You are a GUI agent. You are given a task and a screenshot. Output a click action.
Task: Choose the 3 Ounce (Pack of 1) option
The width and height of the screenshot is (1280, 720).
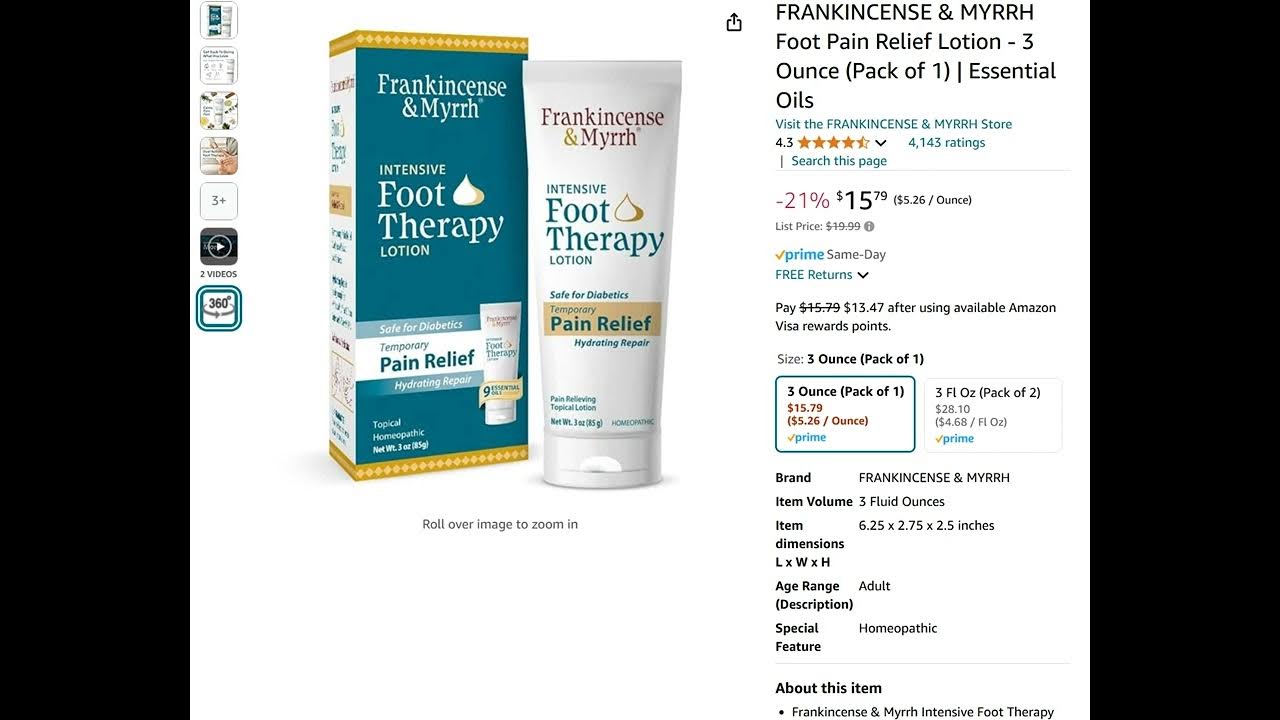pos(845,414)
